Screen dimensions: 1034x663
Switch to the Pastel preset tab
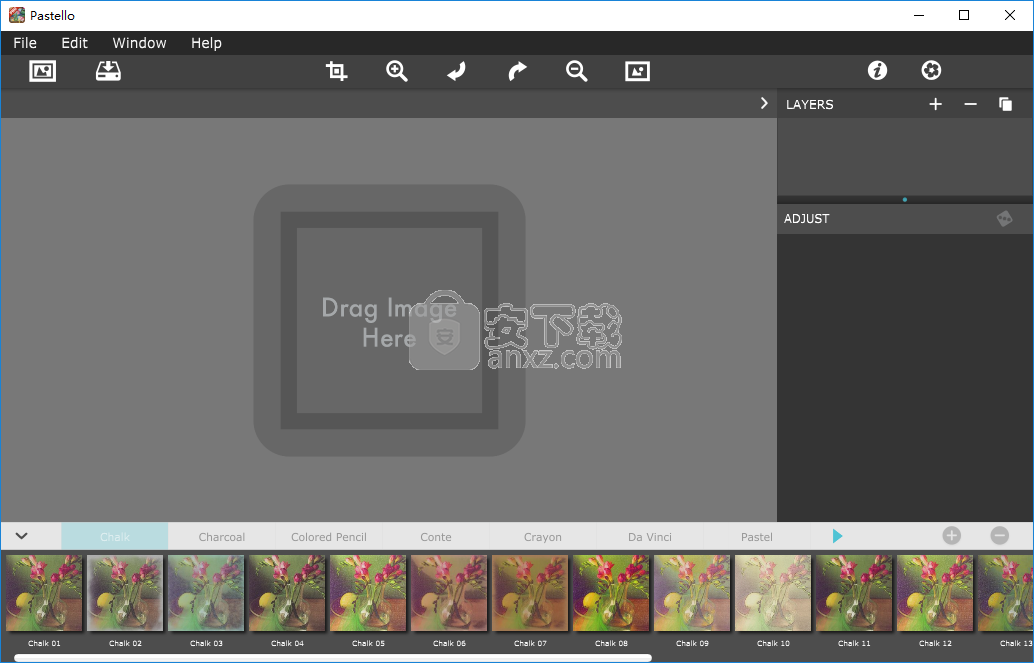tap(756, 536)
